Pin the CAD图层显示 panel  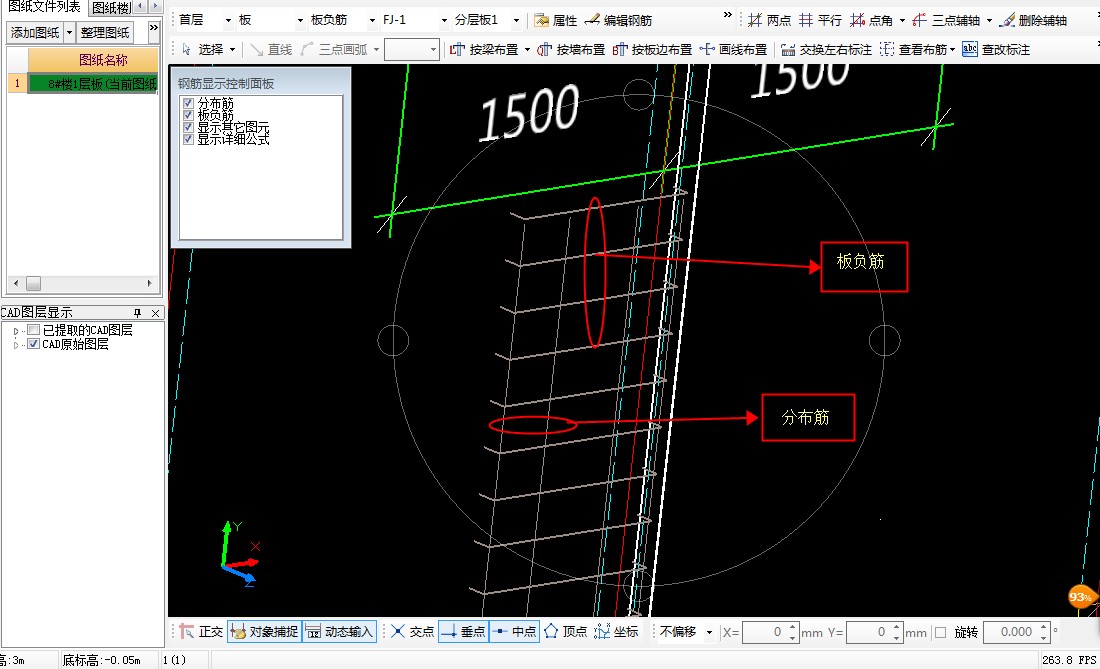click(x=138, y=313)
